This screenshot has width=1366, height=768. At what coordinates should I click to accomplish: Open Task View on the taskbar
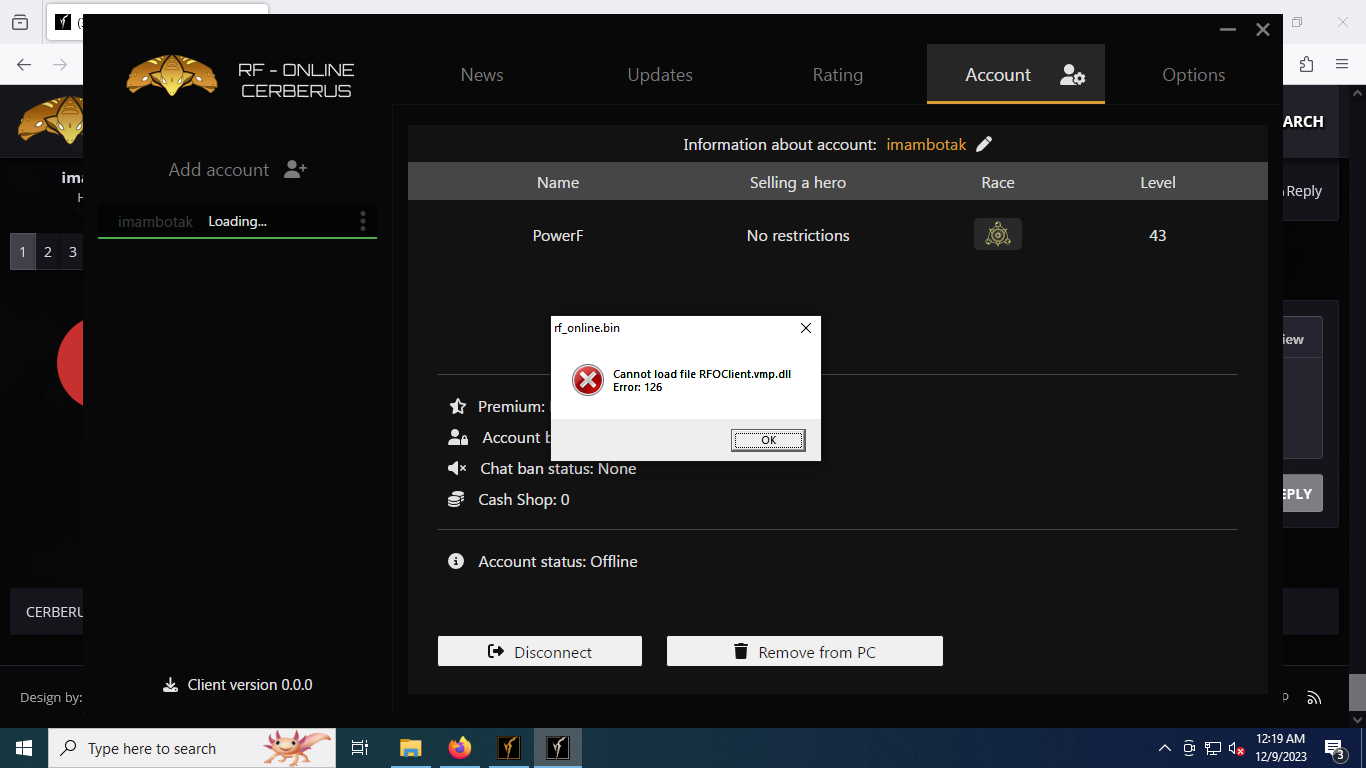coord(360,748)
